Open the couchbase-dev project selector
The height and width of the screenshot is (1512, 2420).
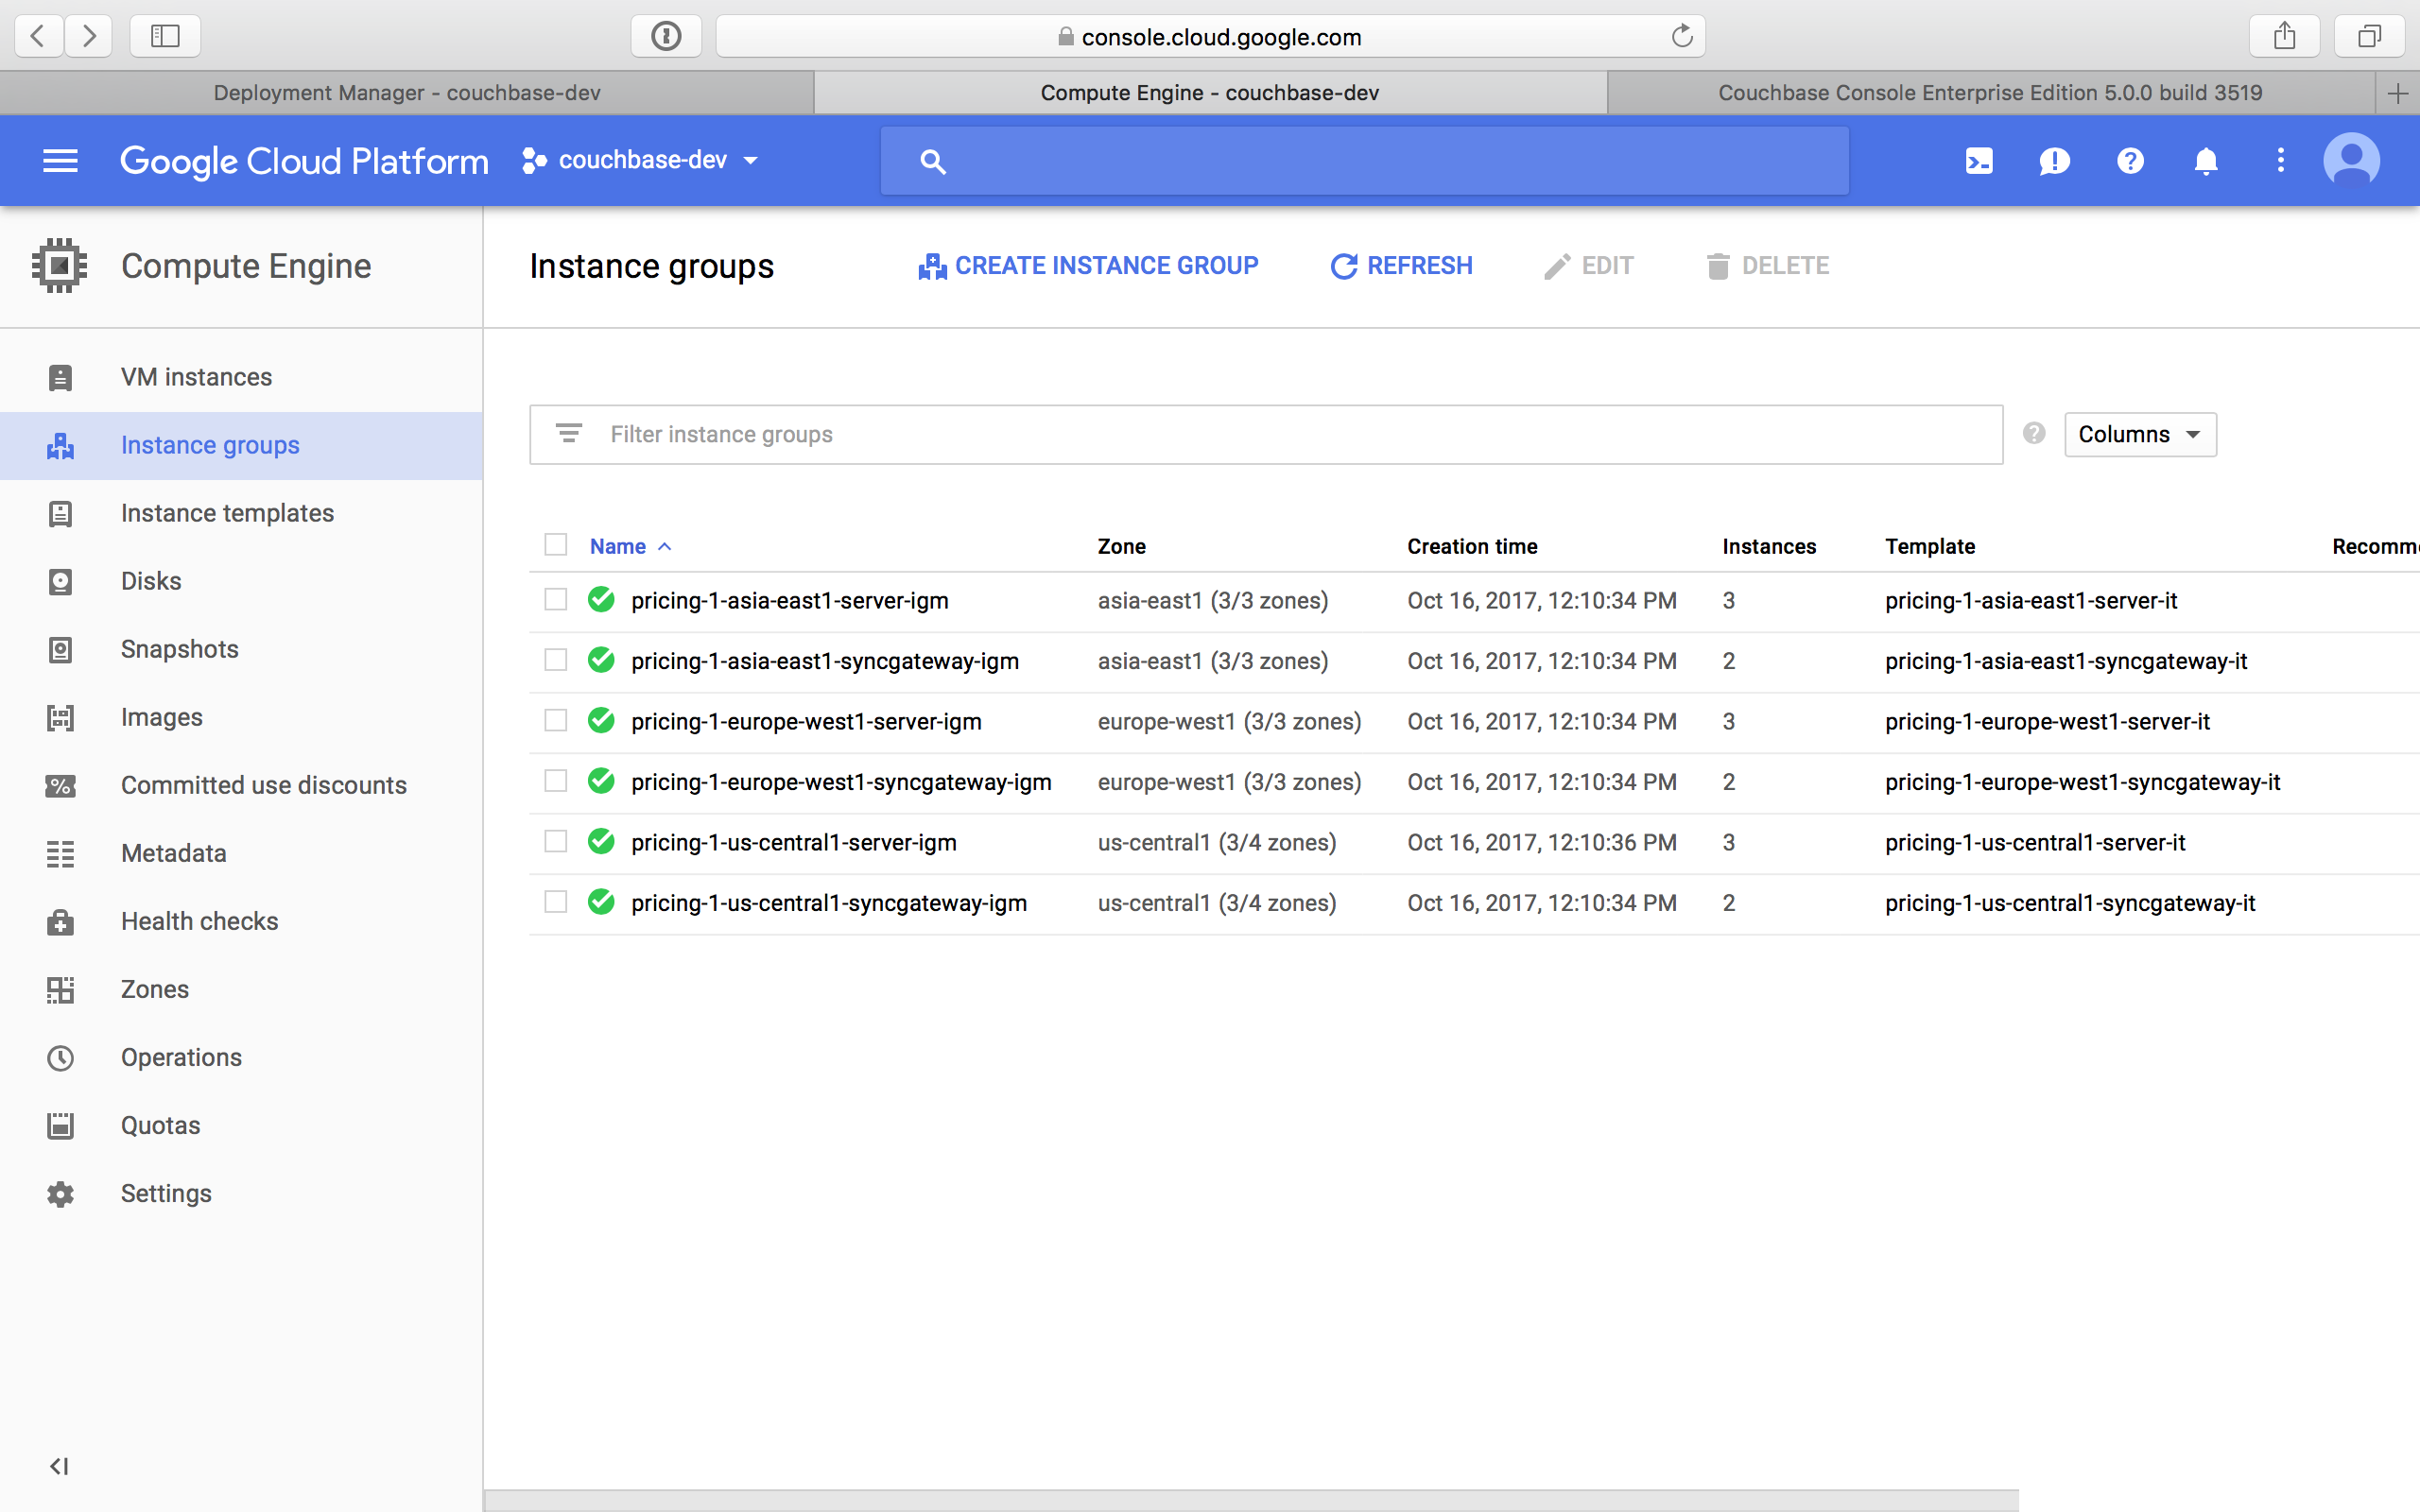641,160
